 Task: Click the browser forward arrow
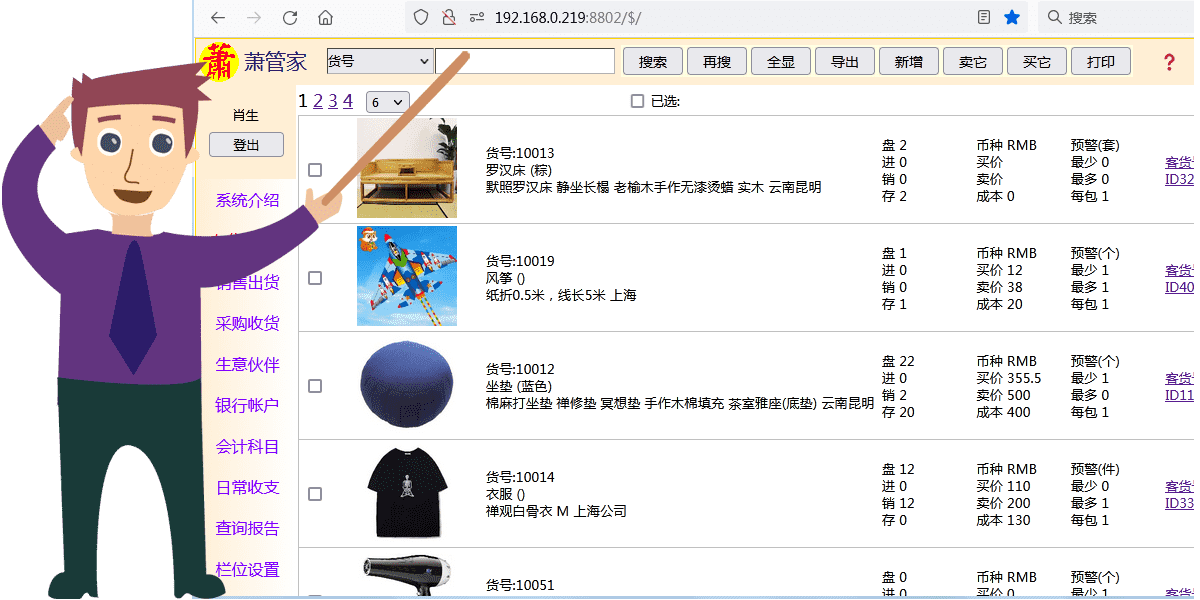(x=254, y=17)
